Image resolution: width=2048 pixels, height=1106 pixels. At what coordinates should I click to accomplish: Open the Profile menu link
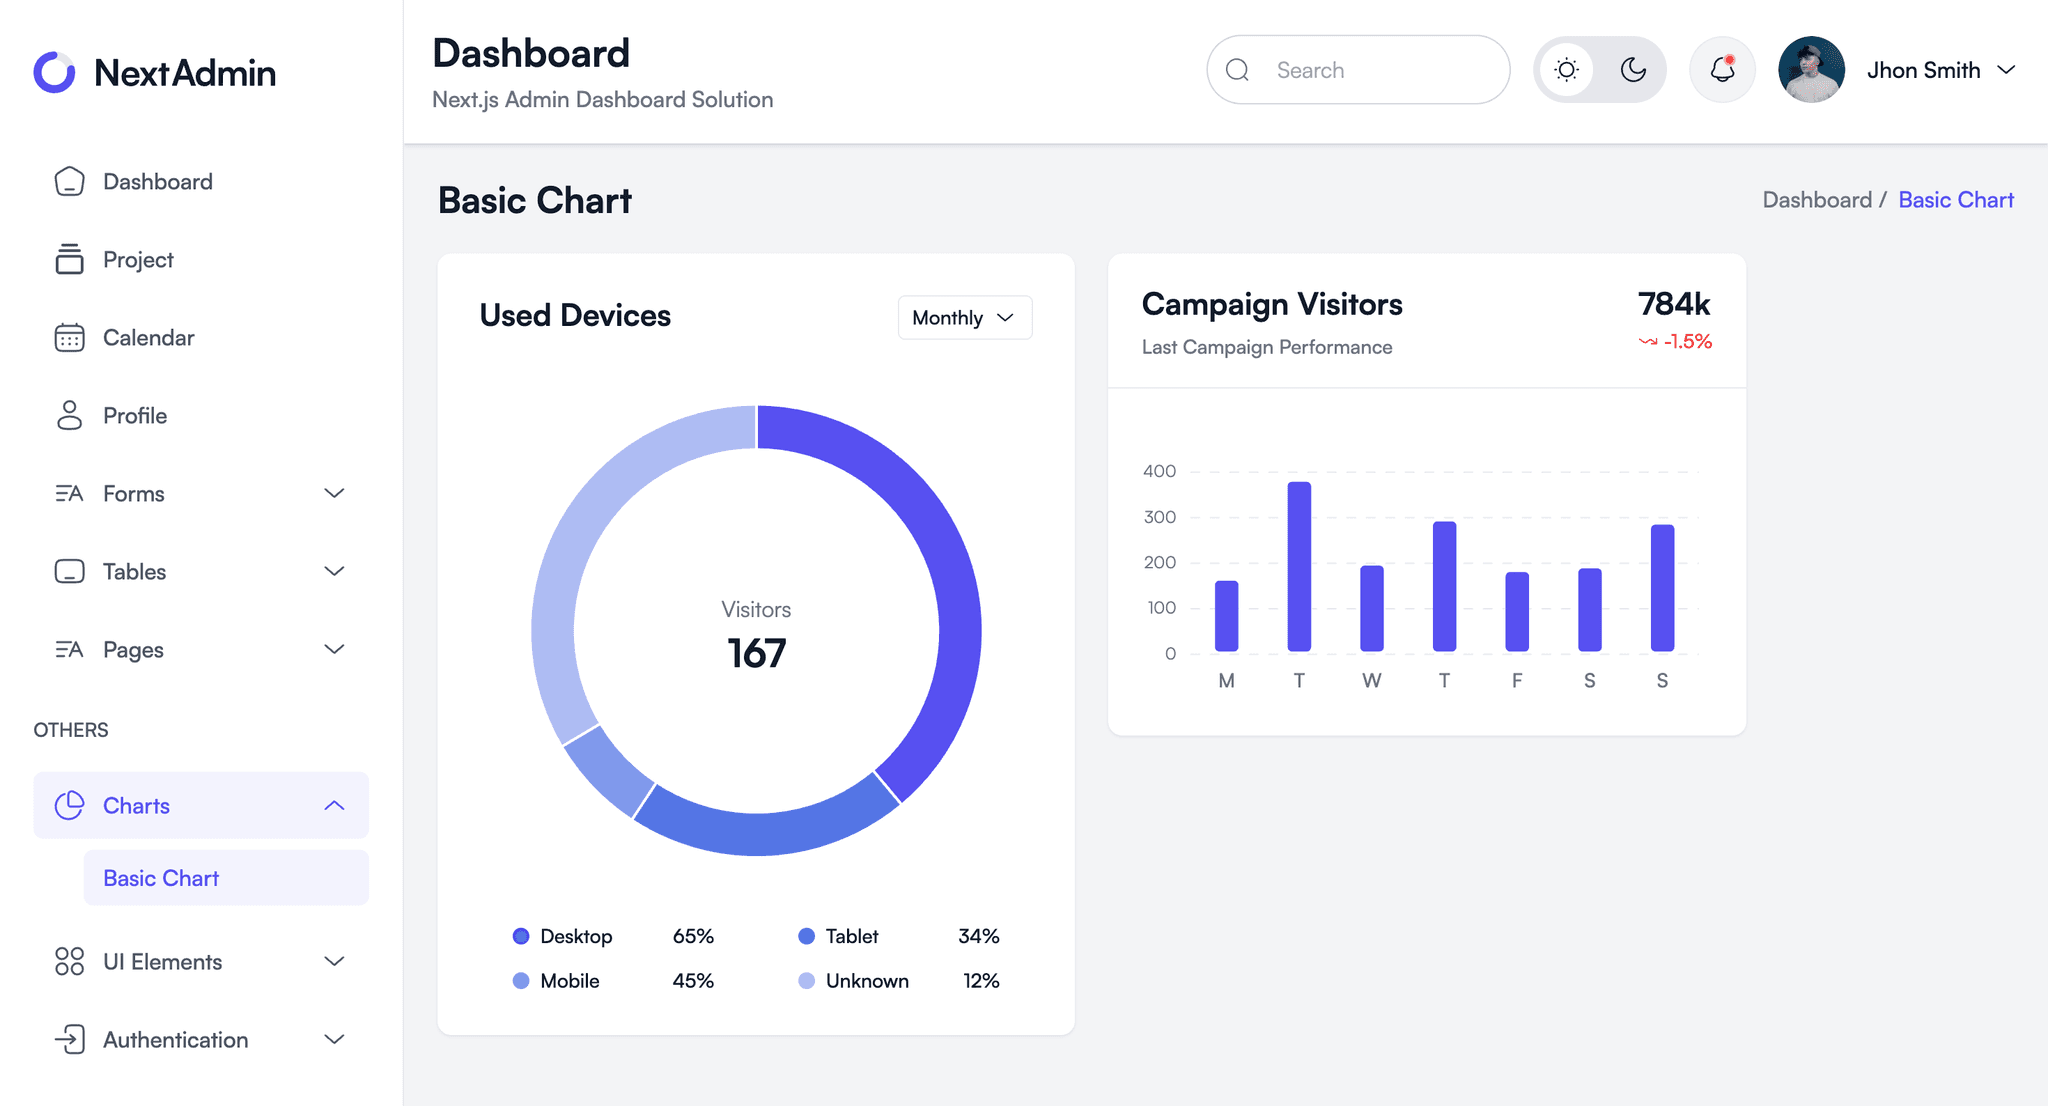(x=201, y=415)
